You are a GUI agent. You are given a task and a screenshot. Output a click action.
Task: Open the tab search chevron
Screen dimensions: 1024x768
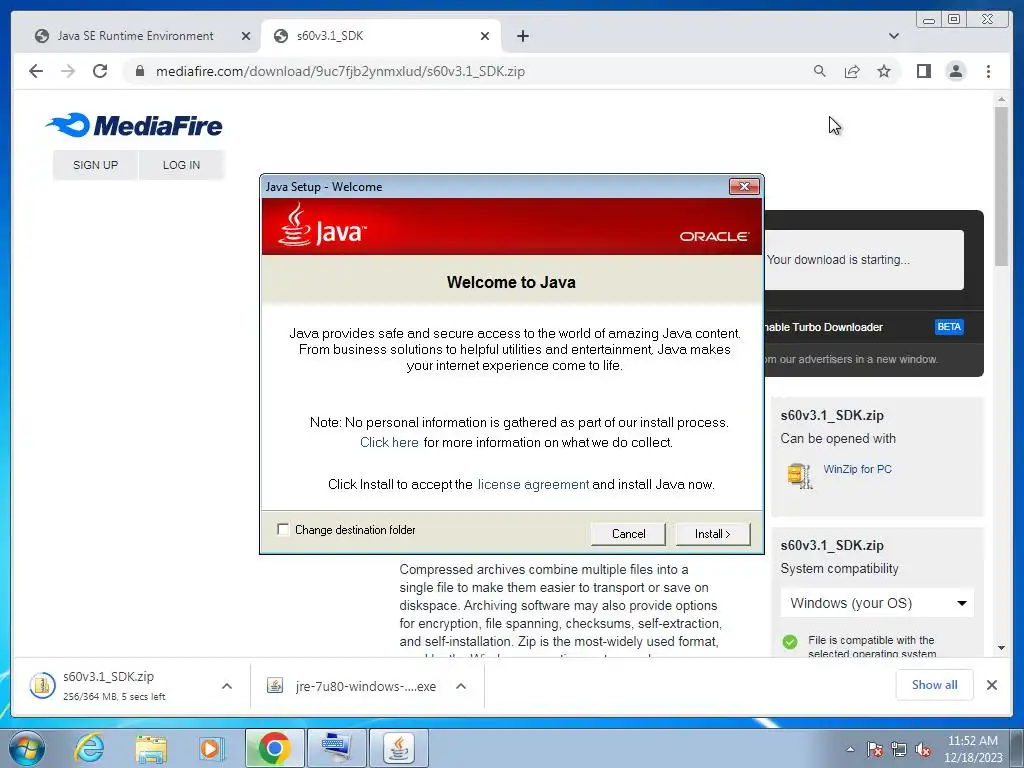894,36
